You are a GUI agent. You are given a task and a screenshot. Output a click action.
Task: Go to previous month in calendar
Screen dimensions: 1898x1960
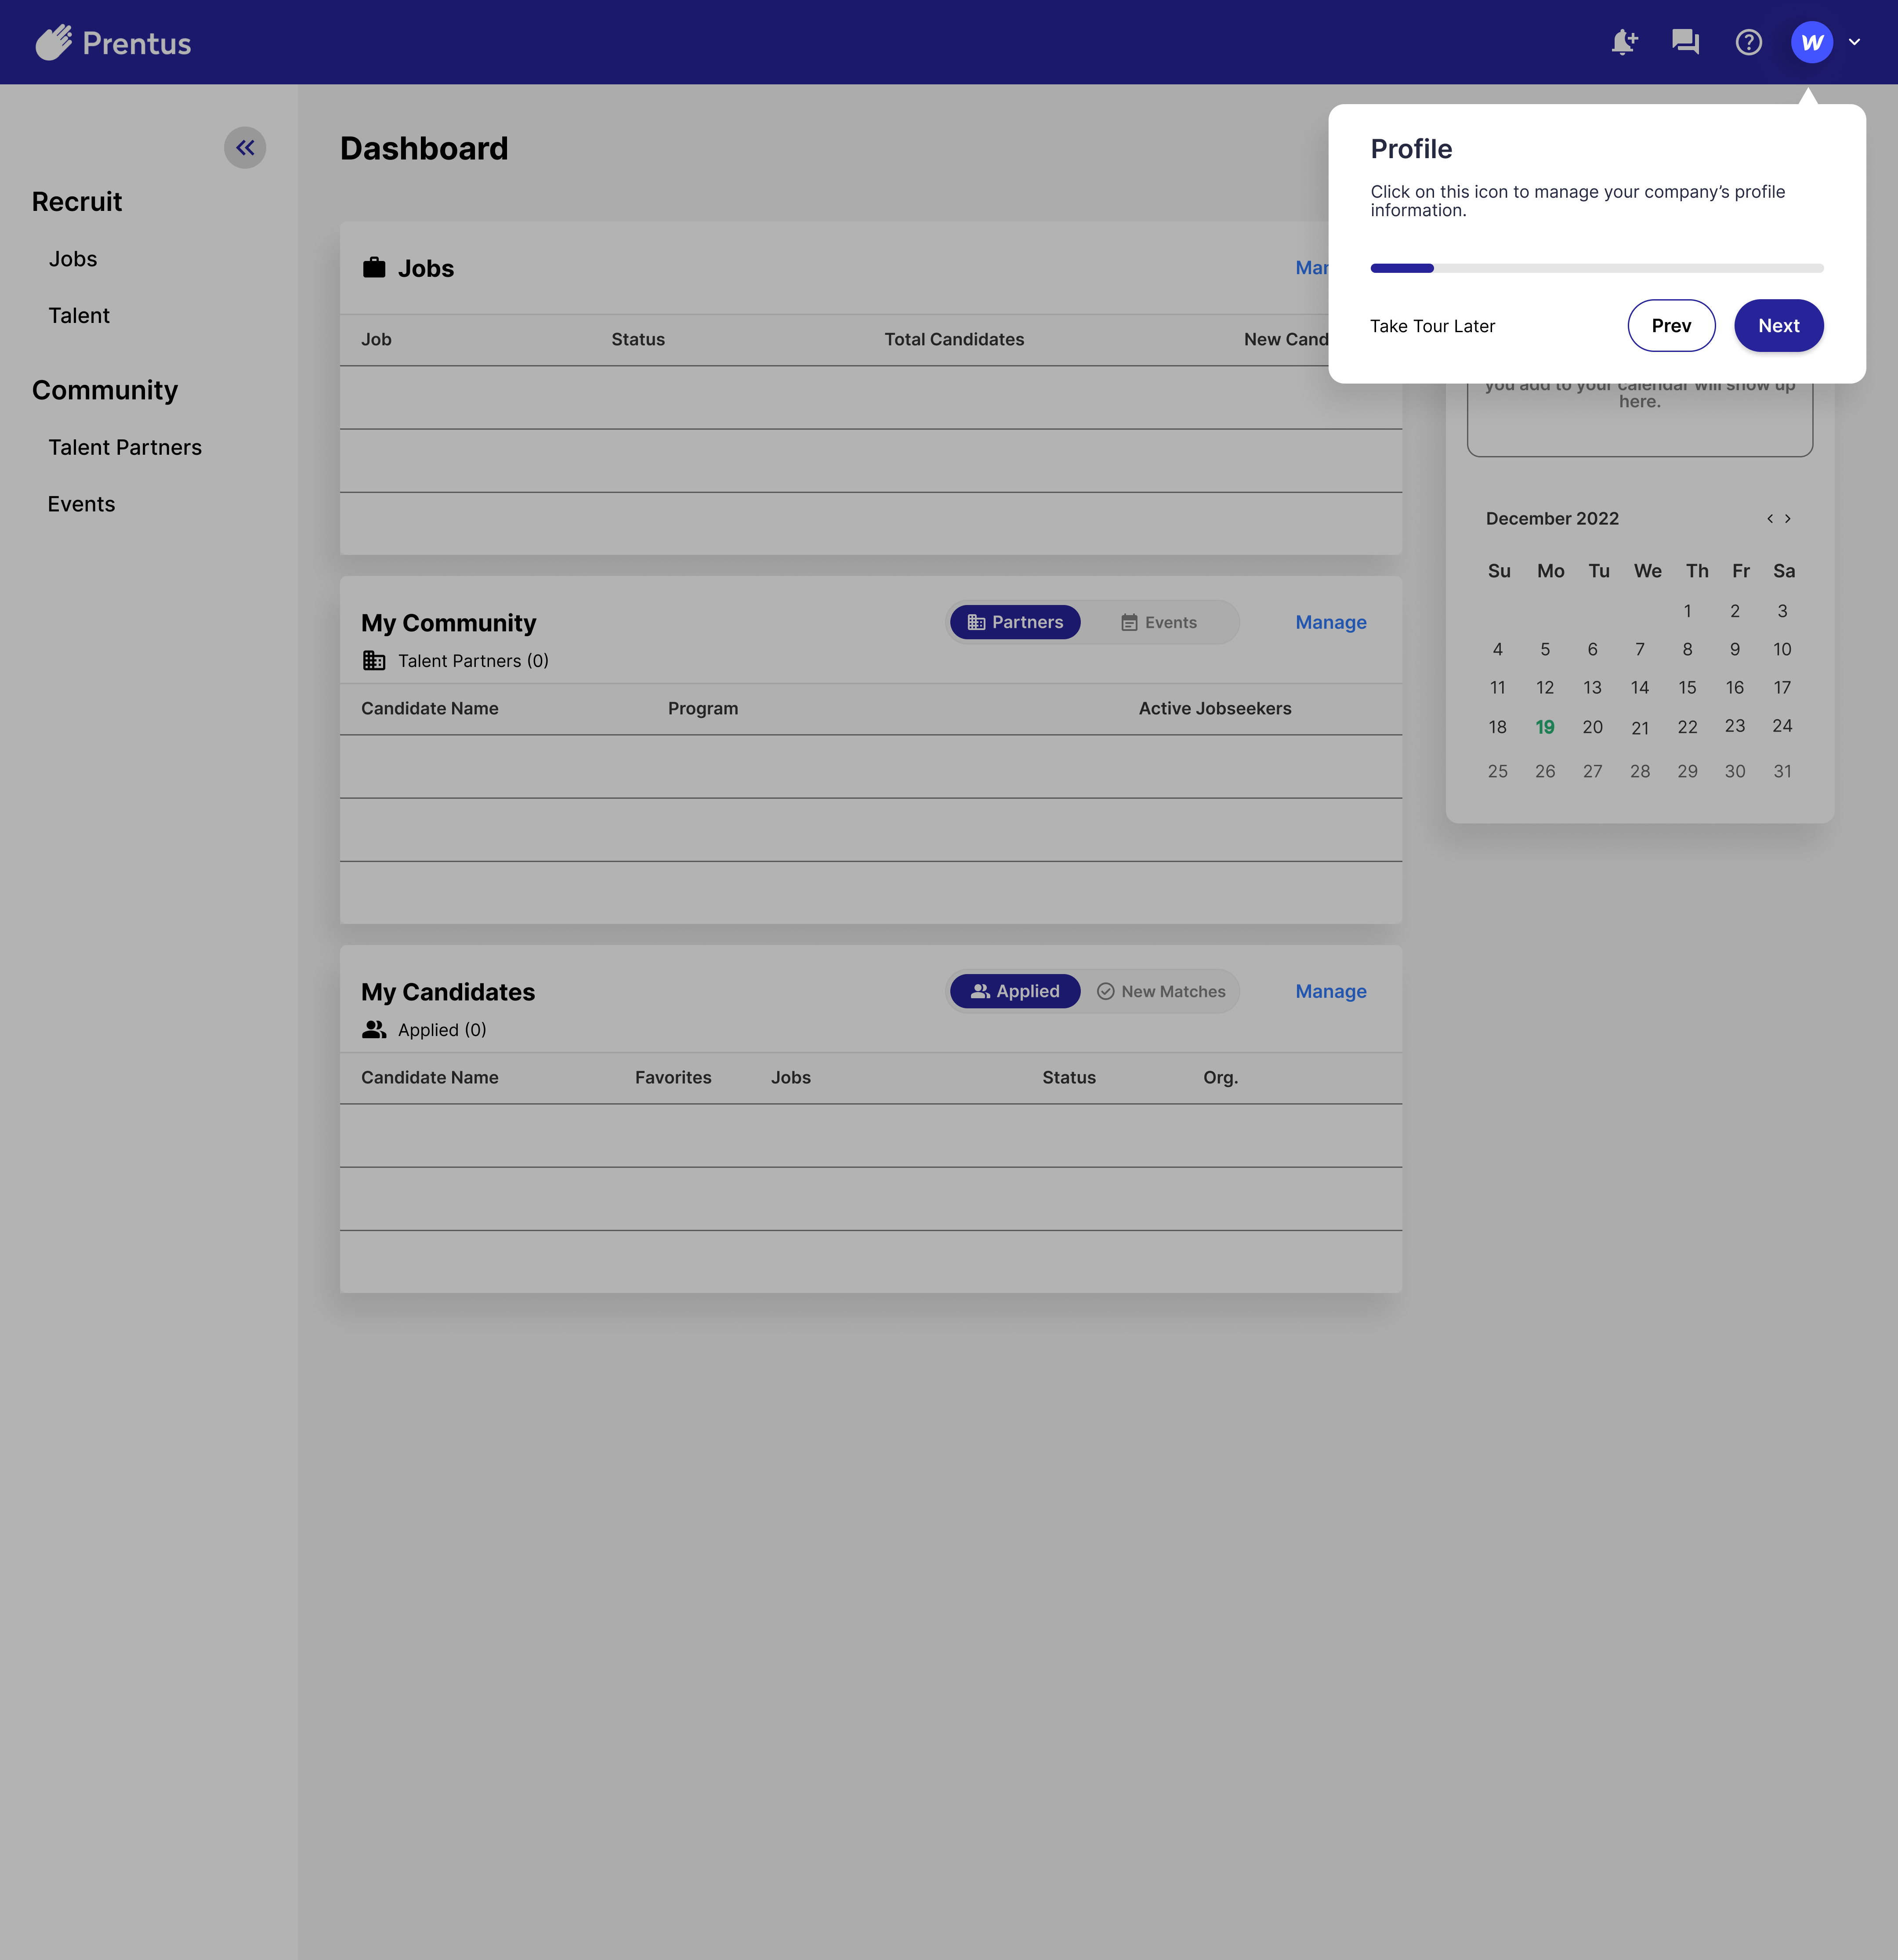(x=1770, y=519)
